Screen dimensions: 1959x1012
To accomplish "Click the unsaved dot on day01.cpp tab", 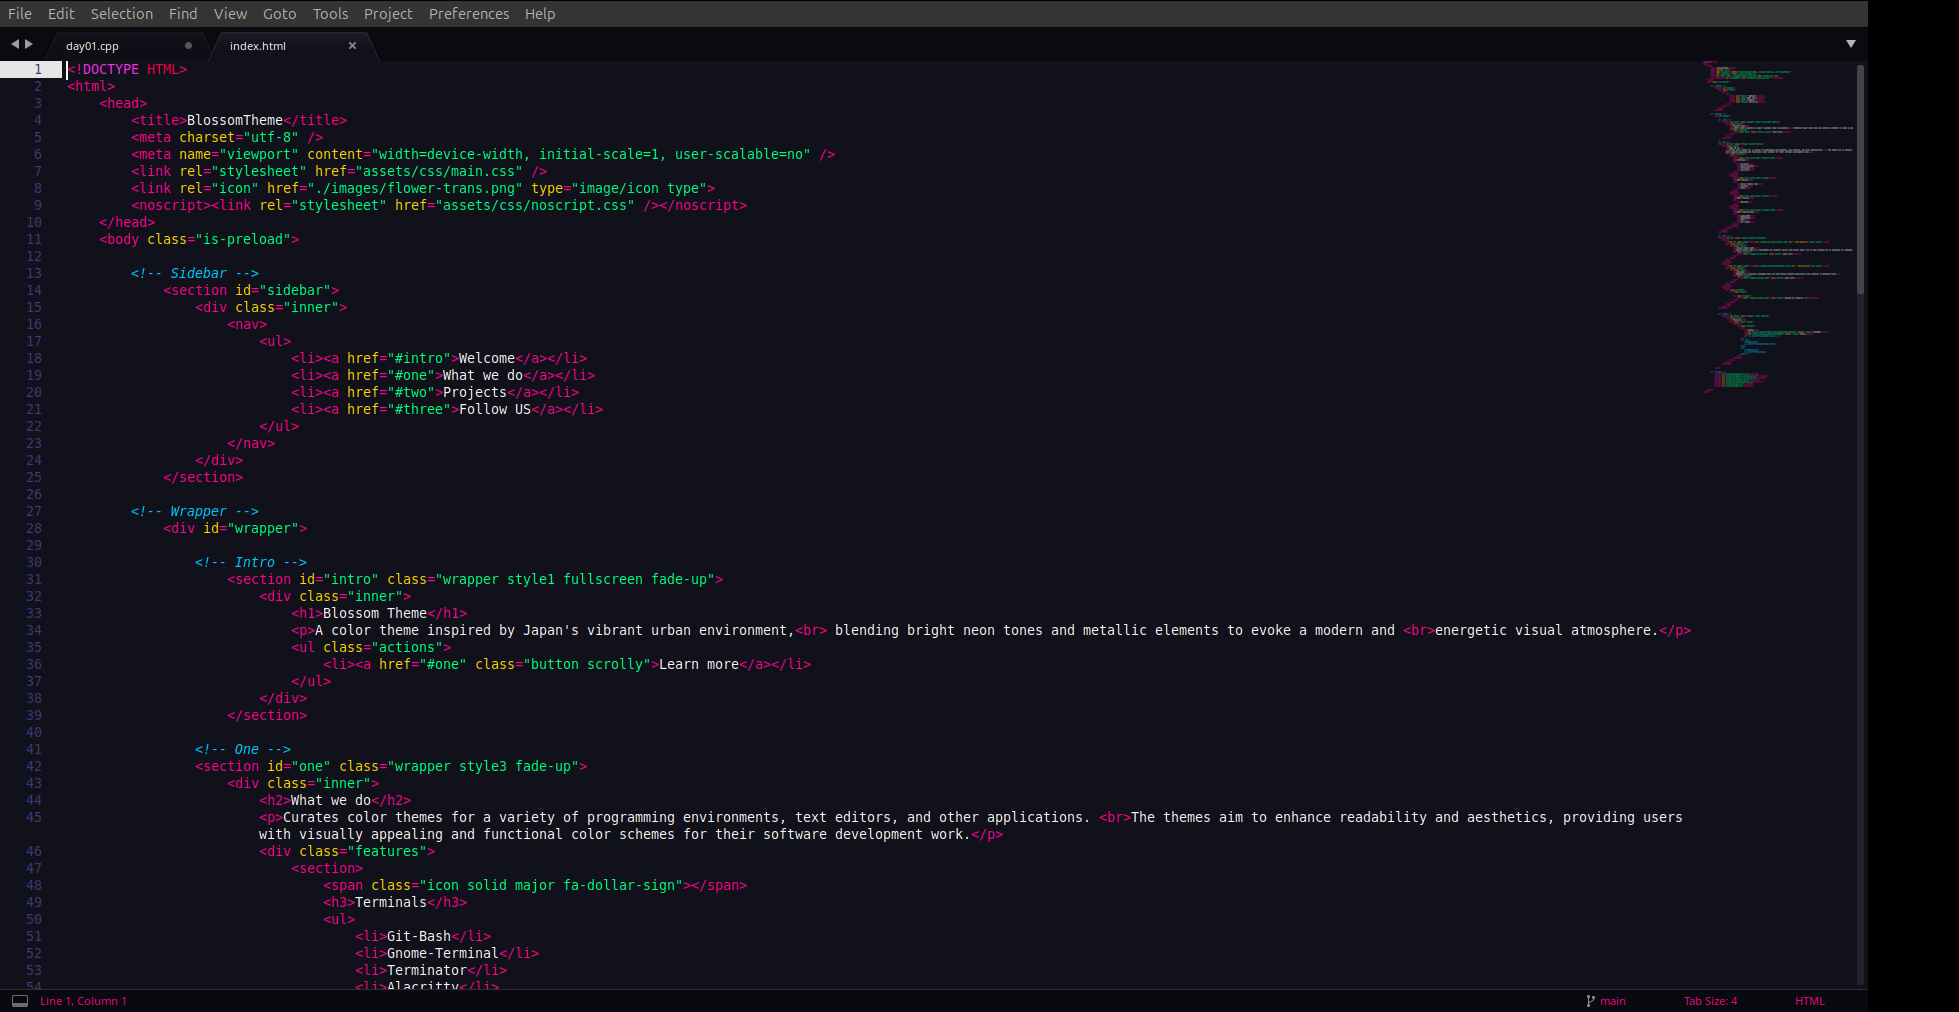I will click(188, 45).
